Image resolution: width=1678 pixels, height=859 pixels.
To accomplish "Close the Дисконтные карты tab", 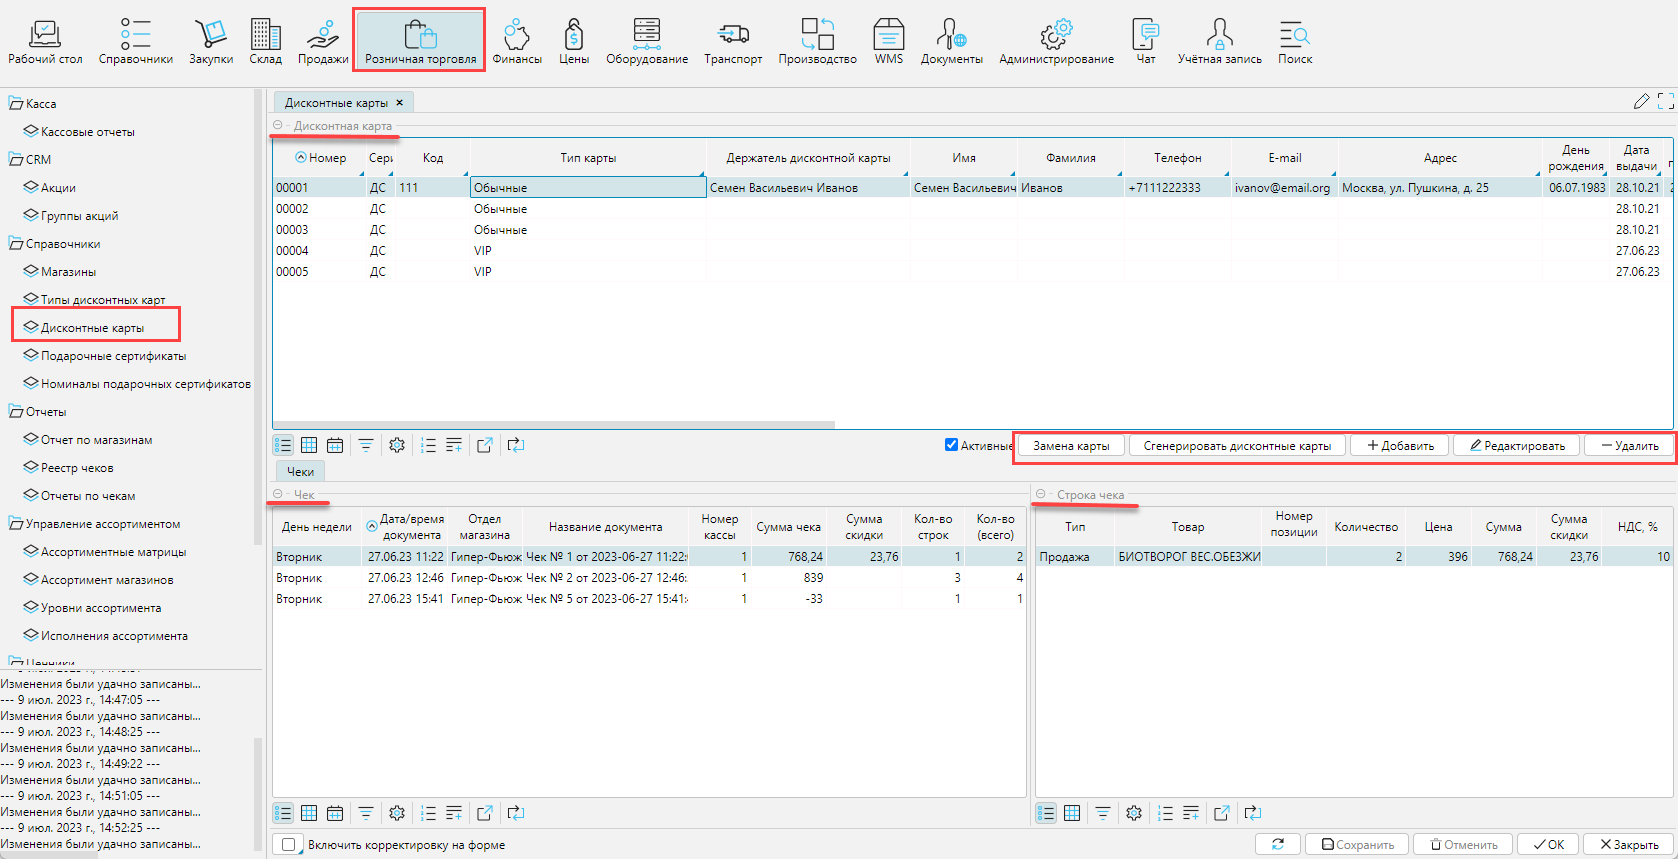I will point(400,103).
